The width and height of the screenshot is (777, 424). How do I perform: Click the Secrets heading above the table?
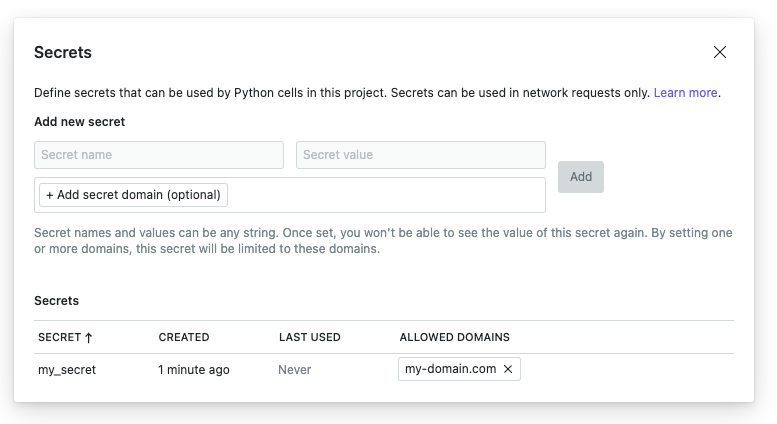(57, 300)
